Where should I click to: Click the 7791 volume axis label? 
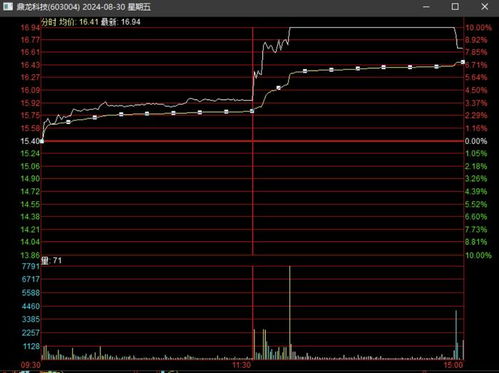coord(31,266)
